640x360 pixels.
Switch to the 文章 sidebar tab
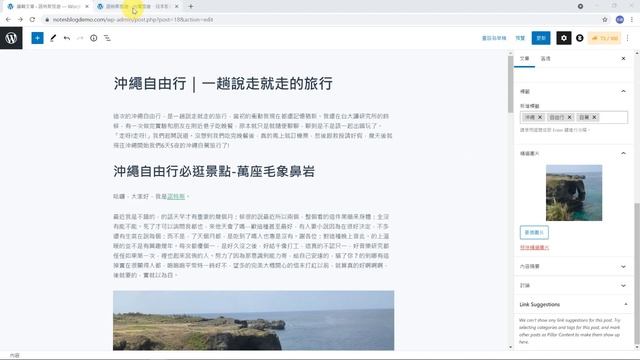point(524,59)
